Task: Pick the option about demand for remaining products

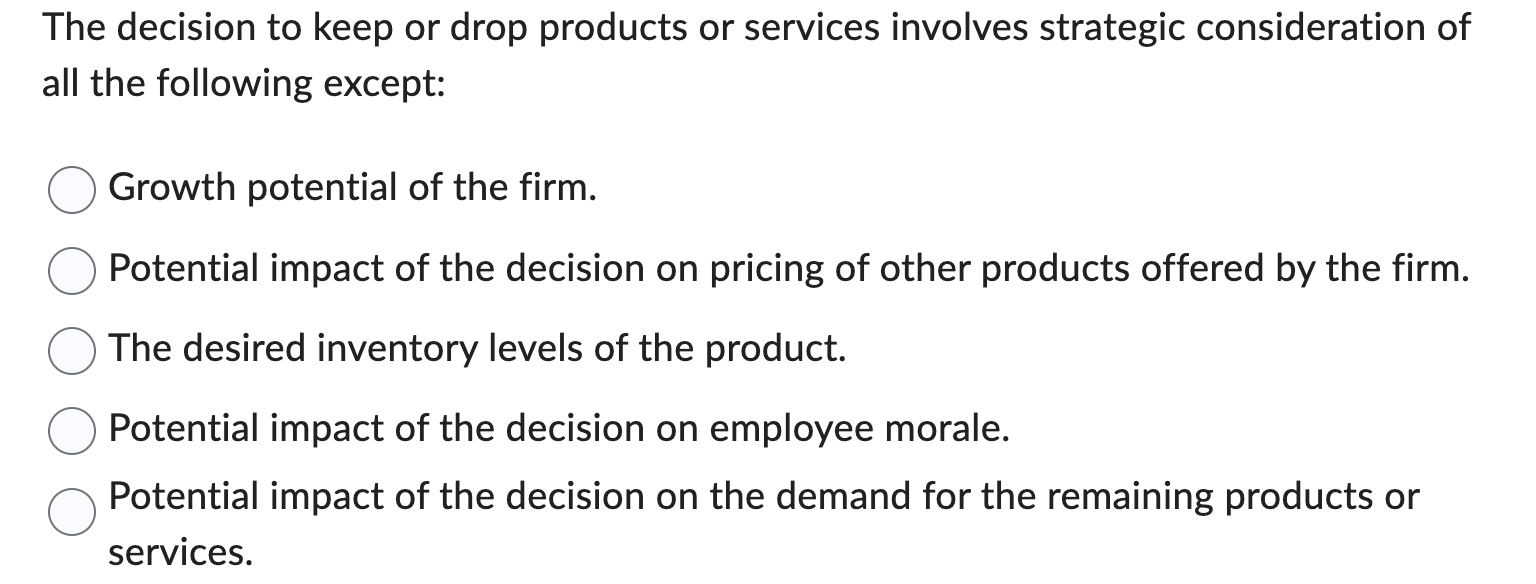Action: pos(70,514)
